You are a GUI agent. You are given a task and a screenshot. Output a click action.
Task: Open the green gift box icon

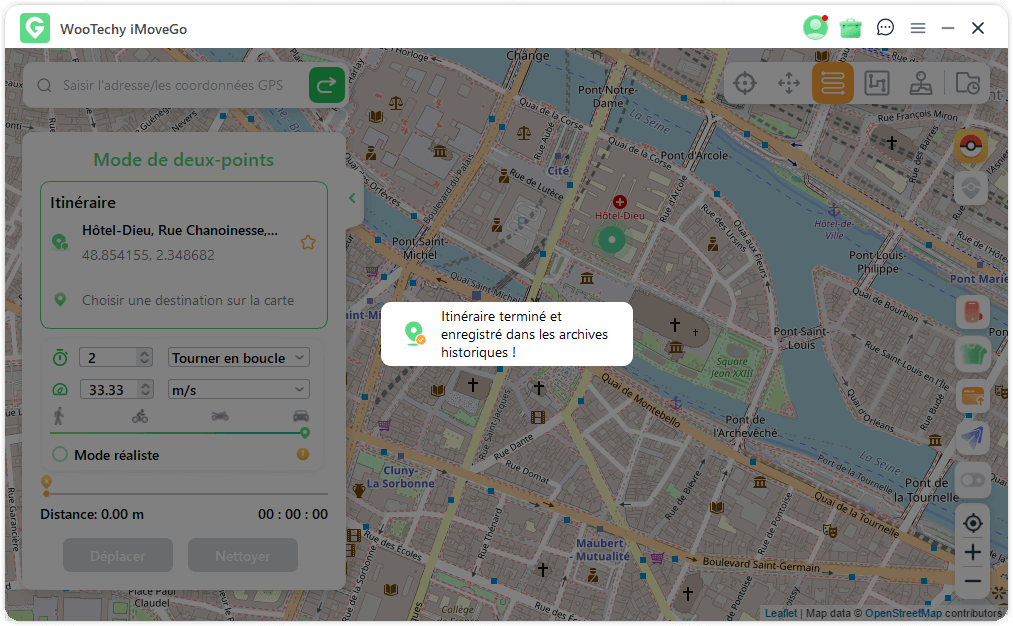coord(850,28)
